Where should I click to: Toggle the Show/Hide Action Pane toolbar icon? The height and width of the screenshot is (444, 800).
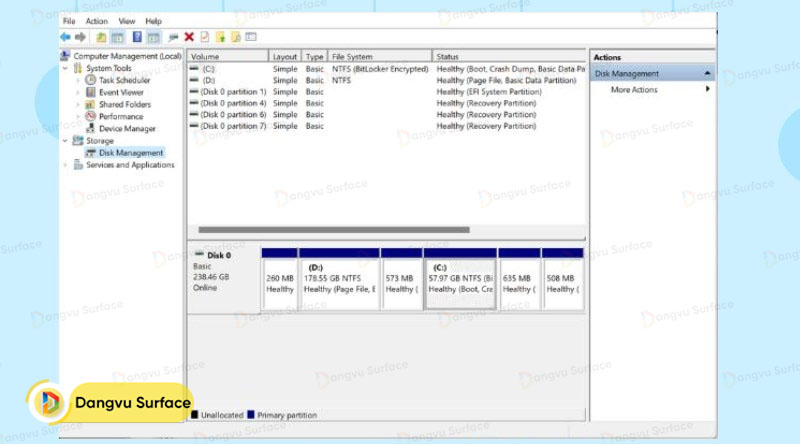click(x=154, y=37)
